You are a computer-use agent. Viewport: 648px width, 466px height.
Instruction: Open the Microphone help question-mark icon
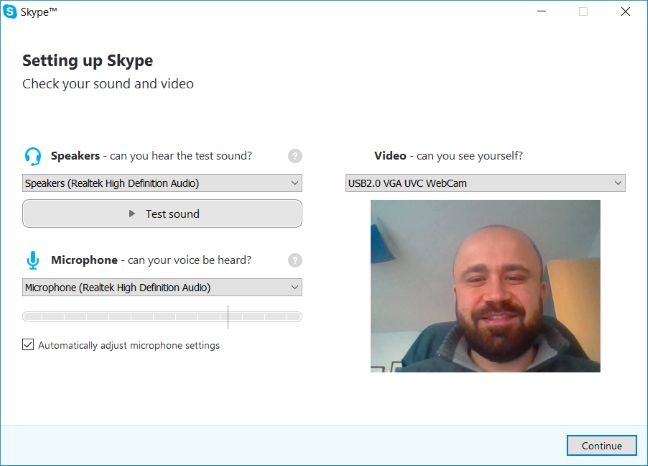(295, 260)
